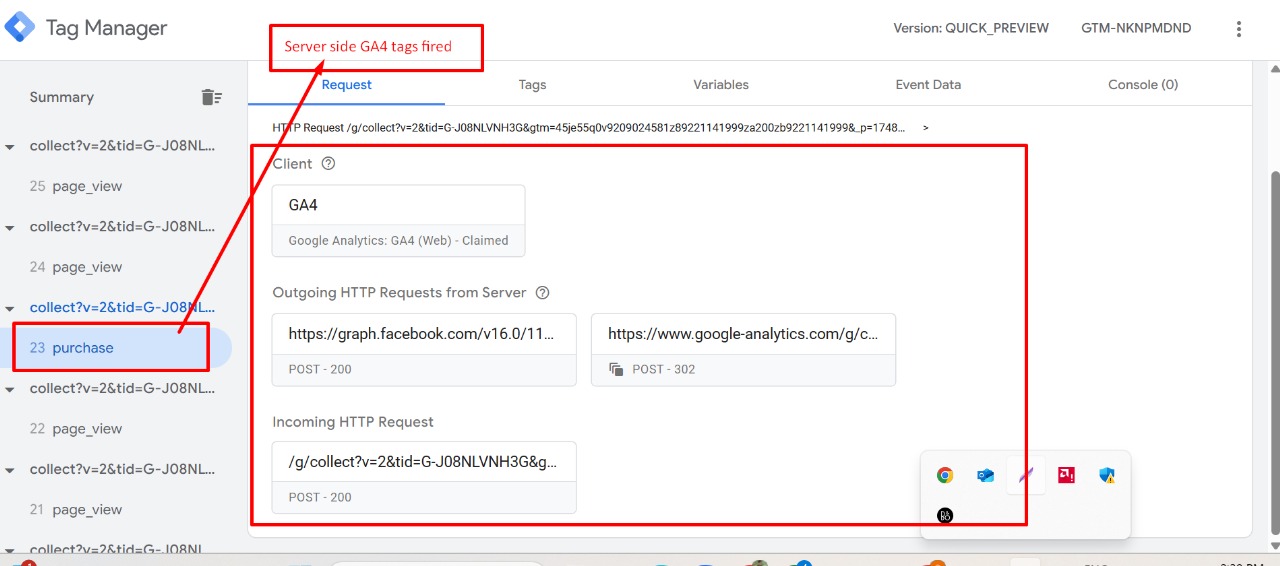Image resolution: width=1280 pixels, height=566 pixels.
Task: Collapse the collect group above 23 purchase
Action: pyautogui.click(x=10, y=309)
